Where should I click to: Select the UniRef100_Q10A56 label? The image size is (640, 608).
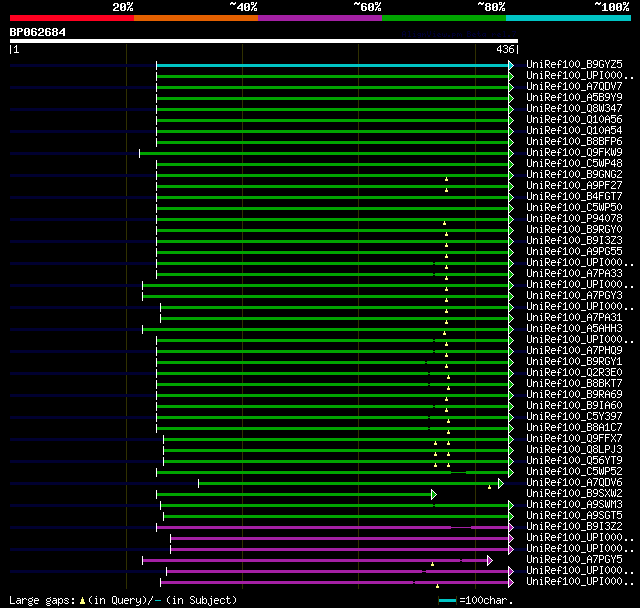click(x=574, y=120)
